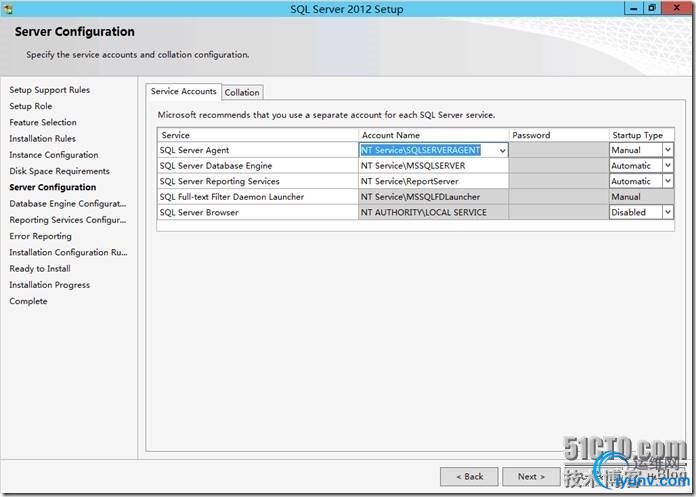
Task: Click the Feature Selection step
Action: [43, 122]
